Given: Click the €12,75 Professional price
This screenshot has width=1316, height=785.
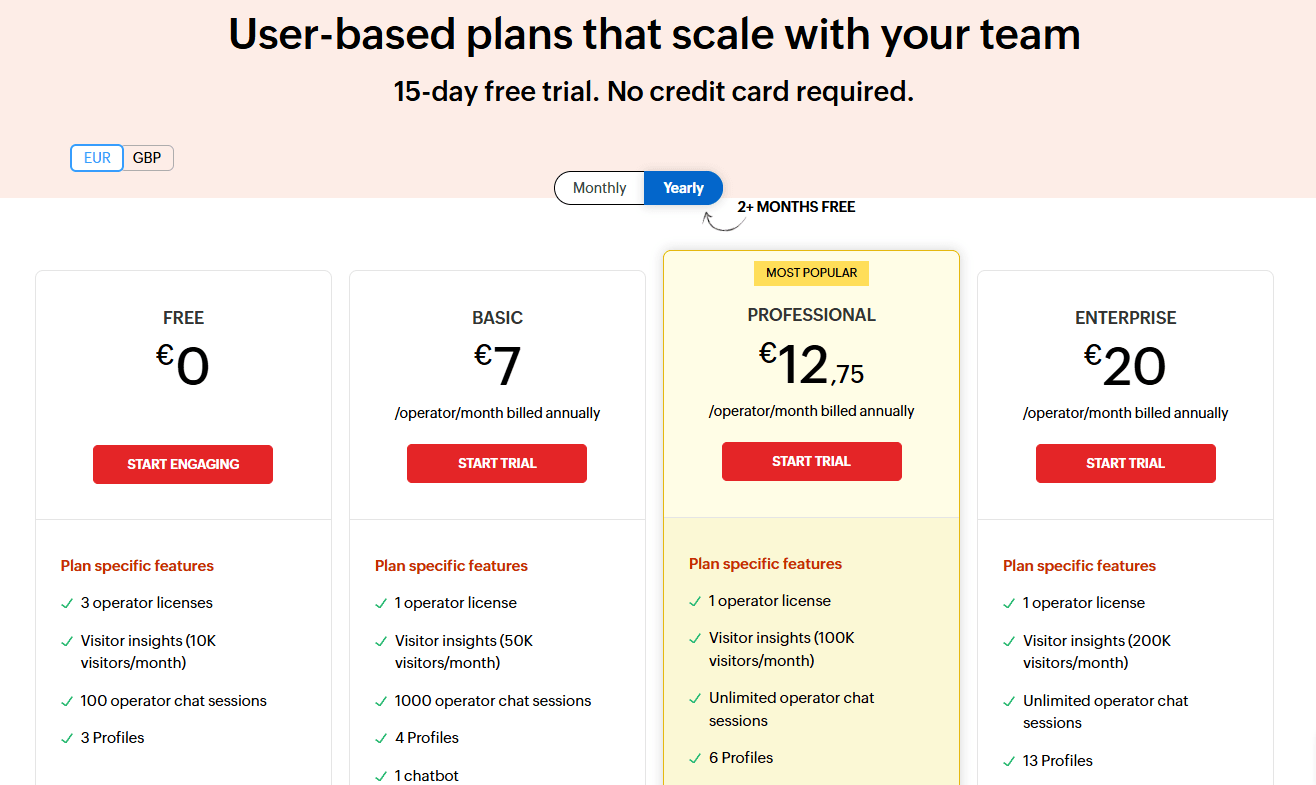Looking at the screenshot, I should point(811,365).
